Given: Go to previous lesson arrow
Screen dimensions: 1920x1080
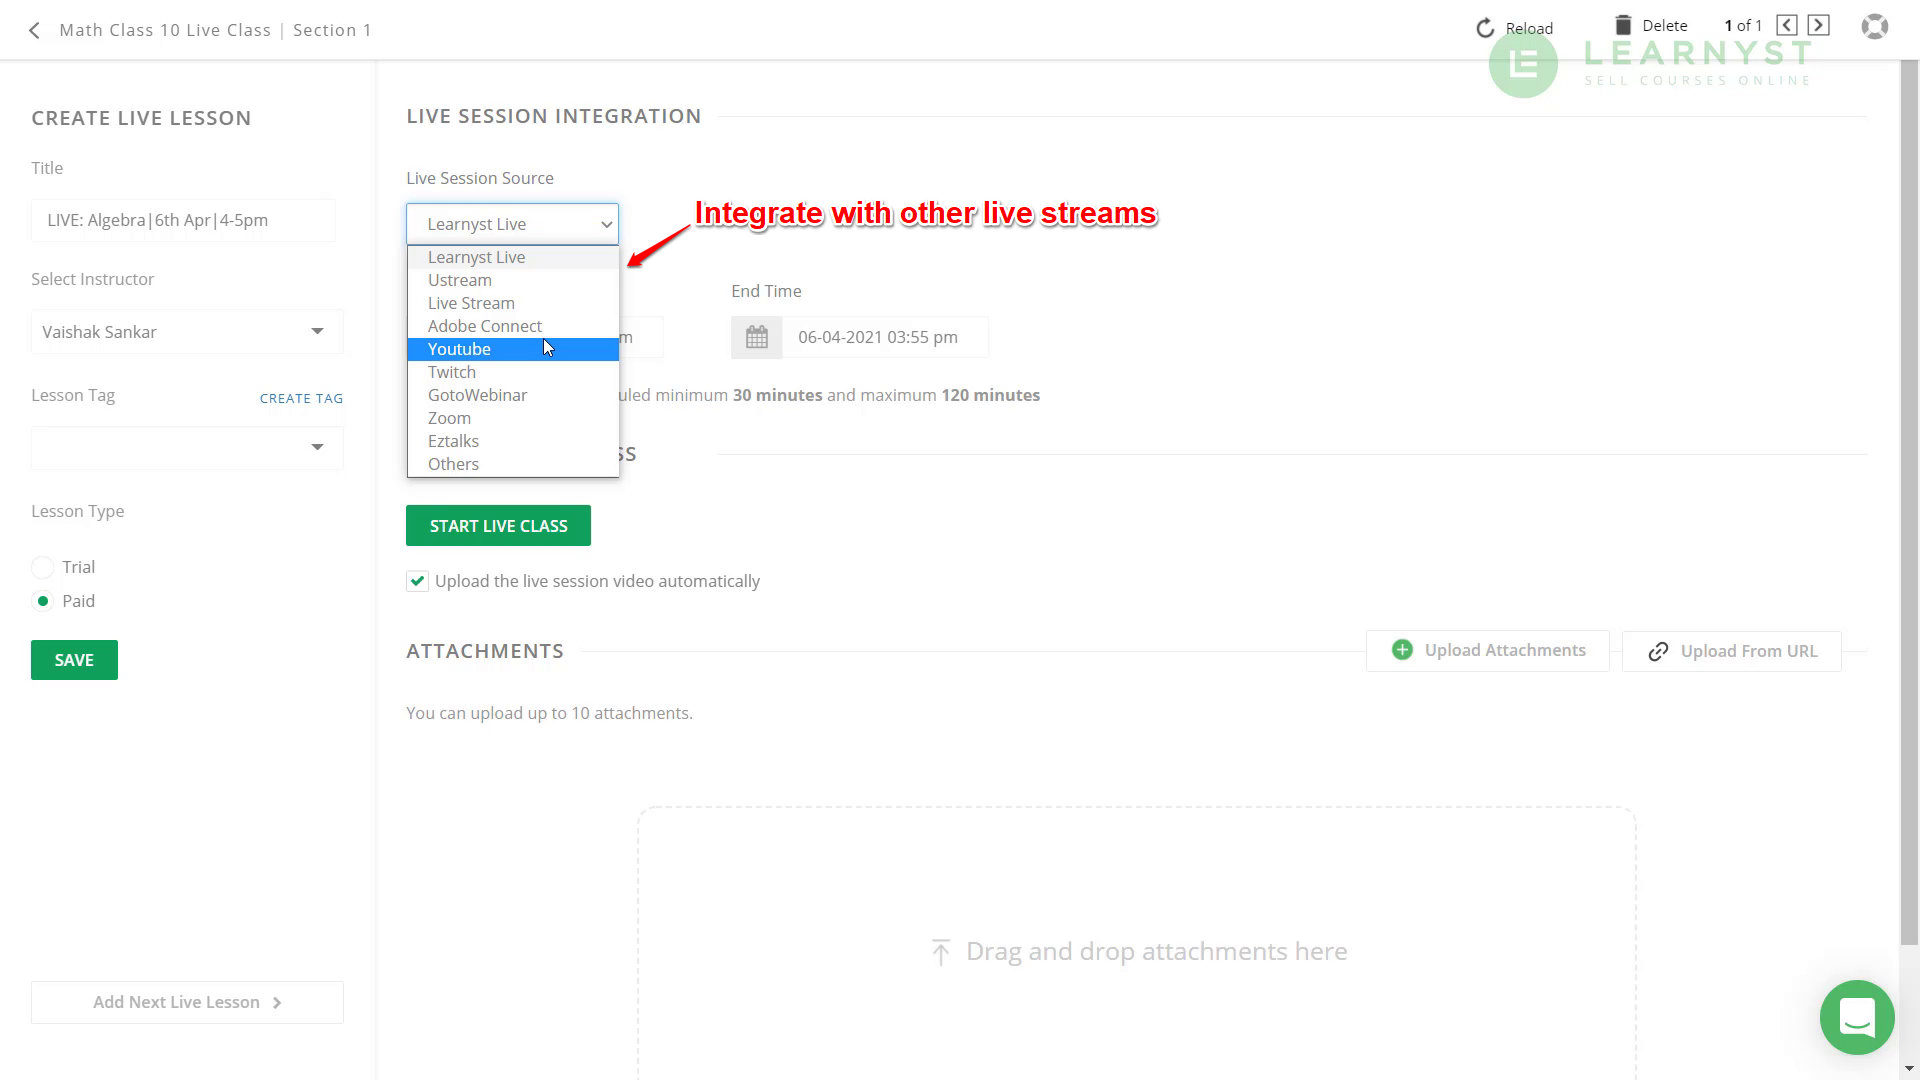Looking at the screenshot, I should (x=1787, y=26).
